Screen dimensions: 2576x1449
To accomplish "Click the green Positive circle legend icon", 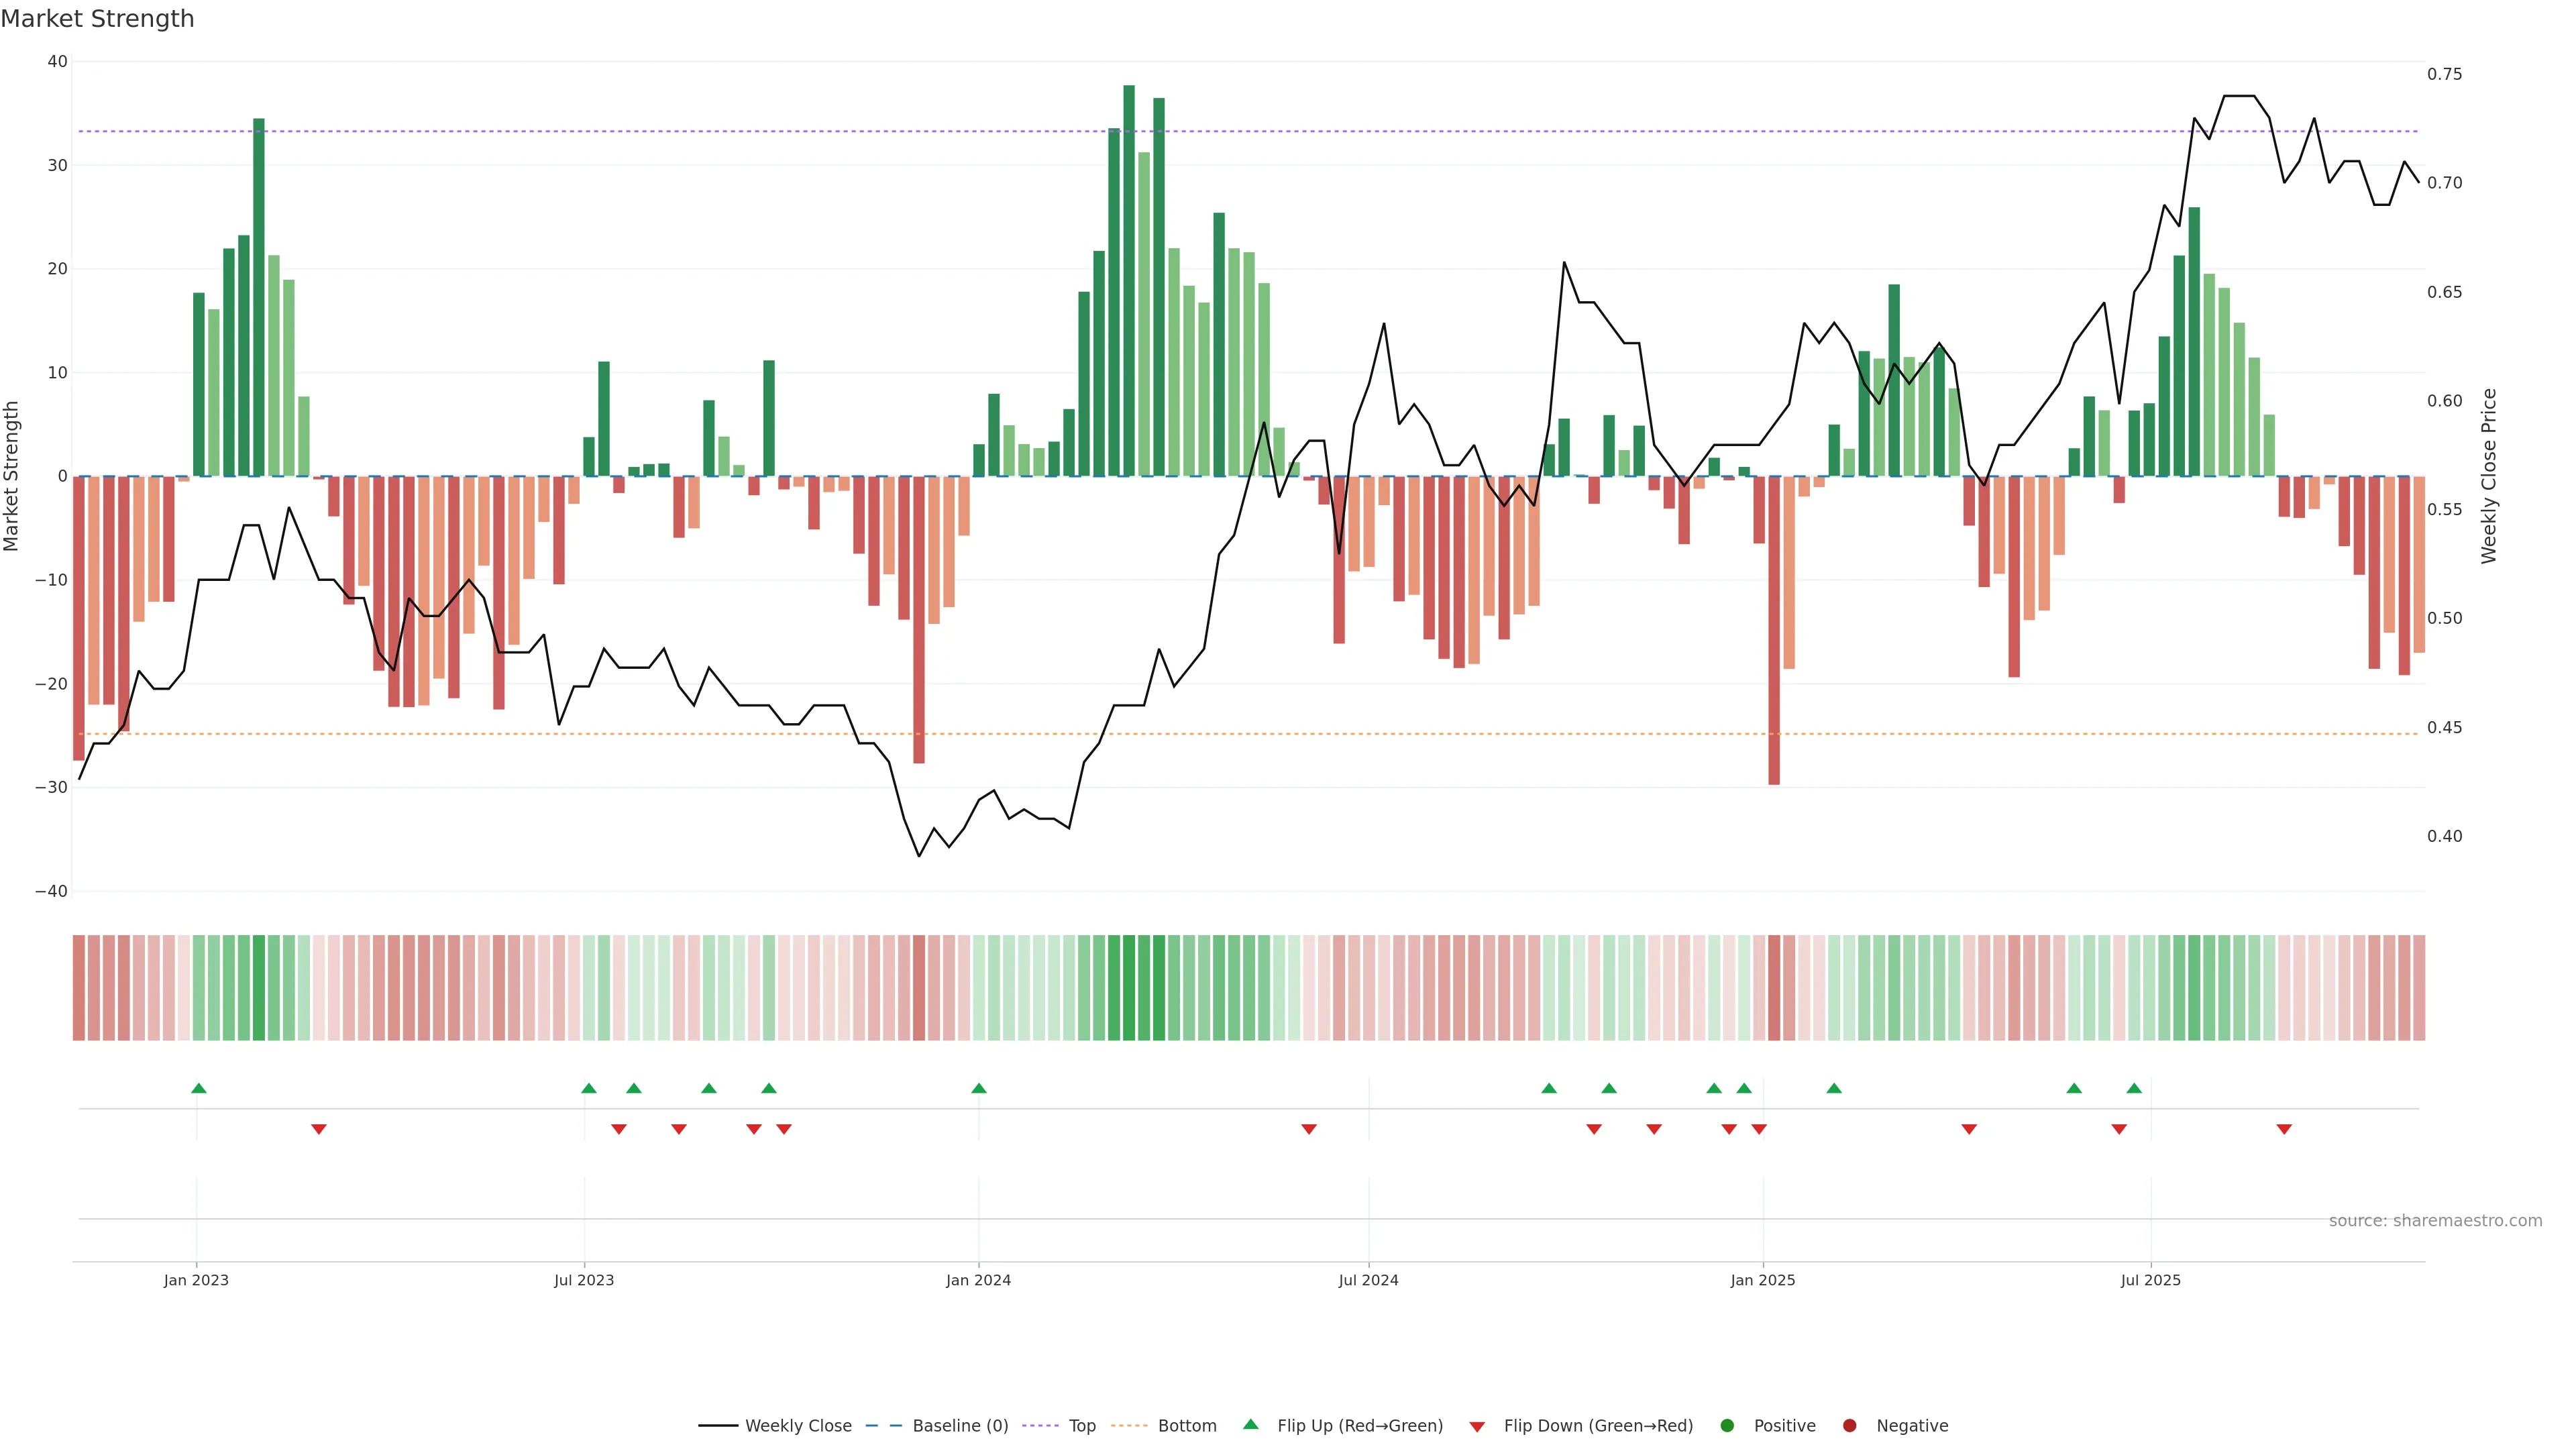I will (x=1727, y=1426).
